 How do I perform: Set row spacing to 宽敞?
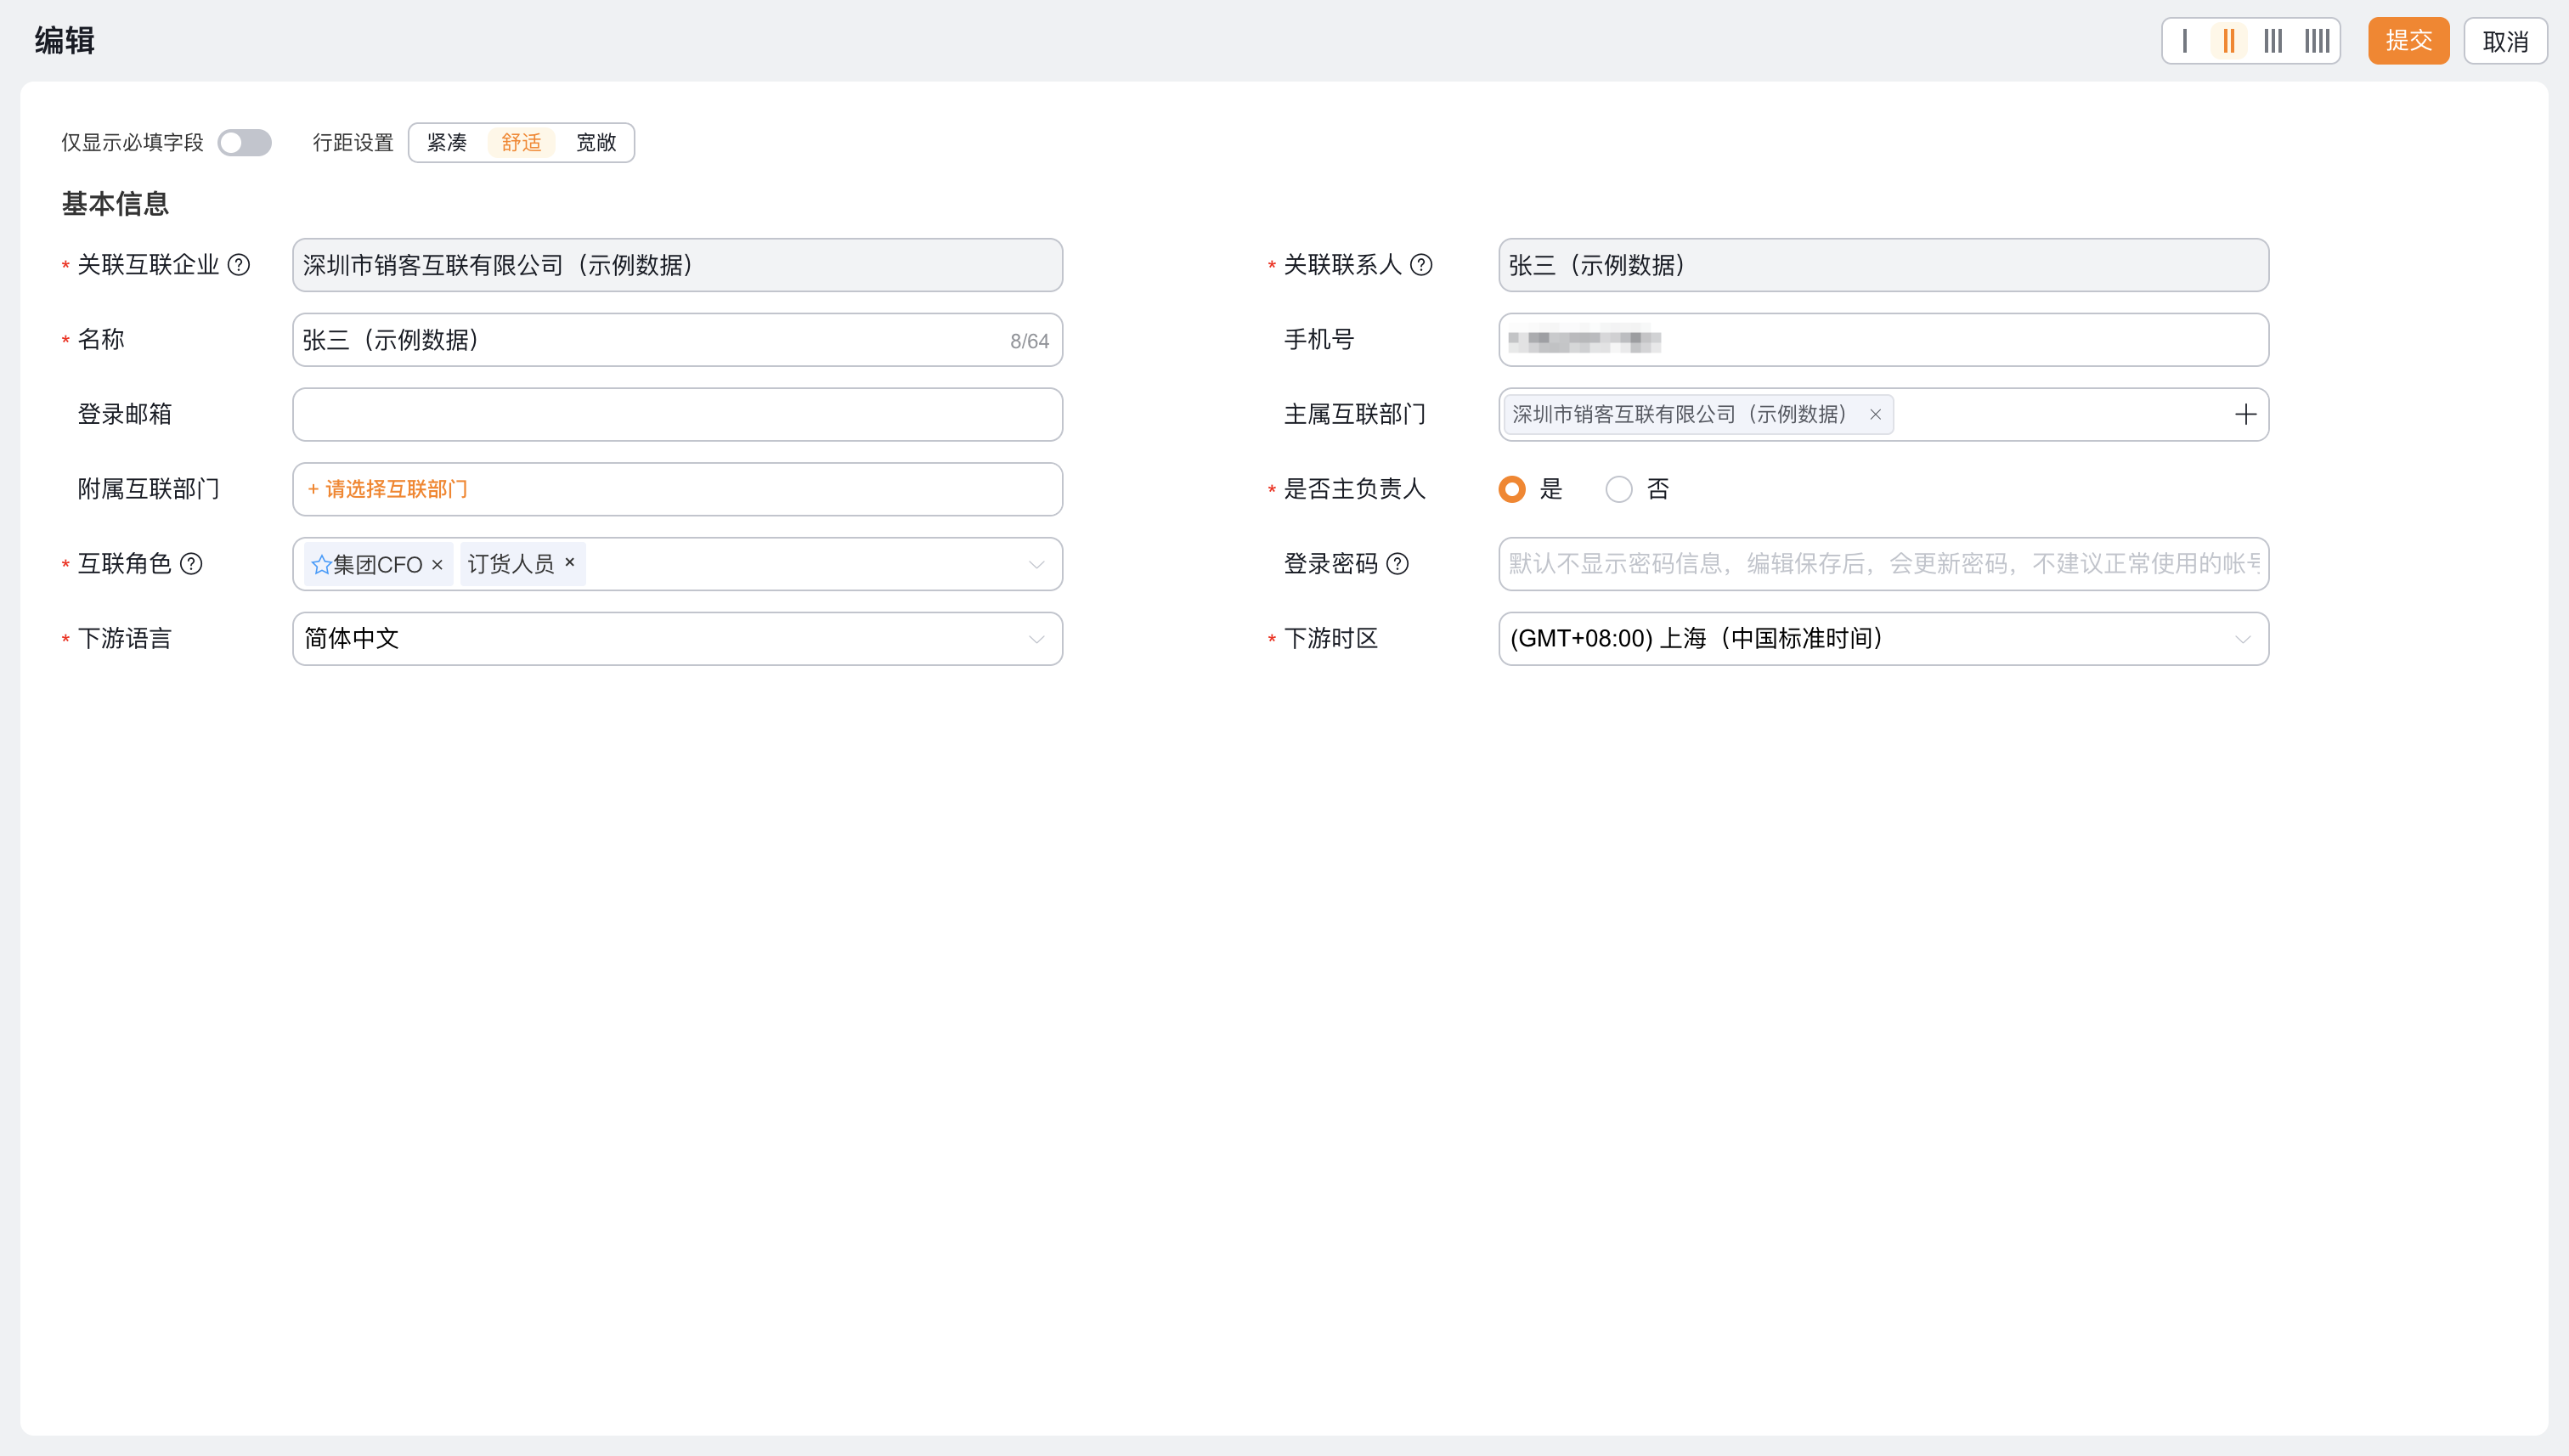click(x=596, y=143)
